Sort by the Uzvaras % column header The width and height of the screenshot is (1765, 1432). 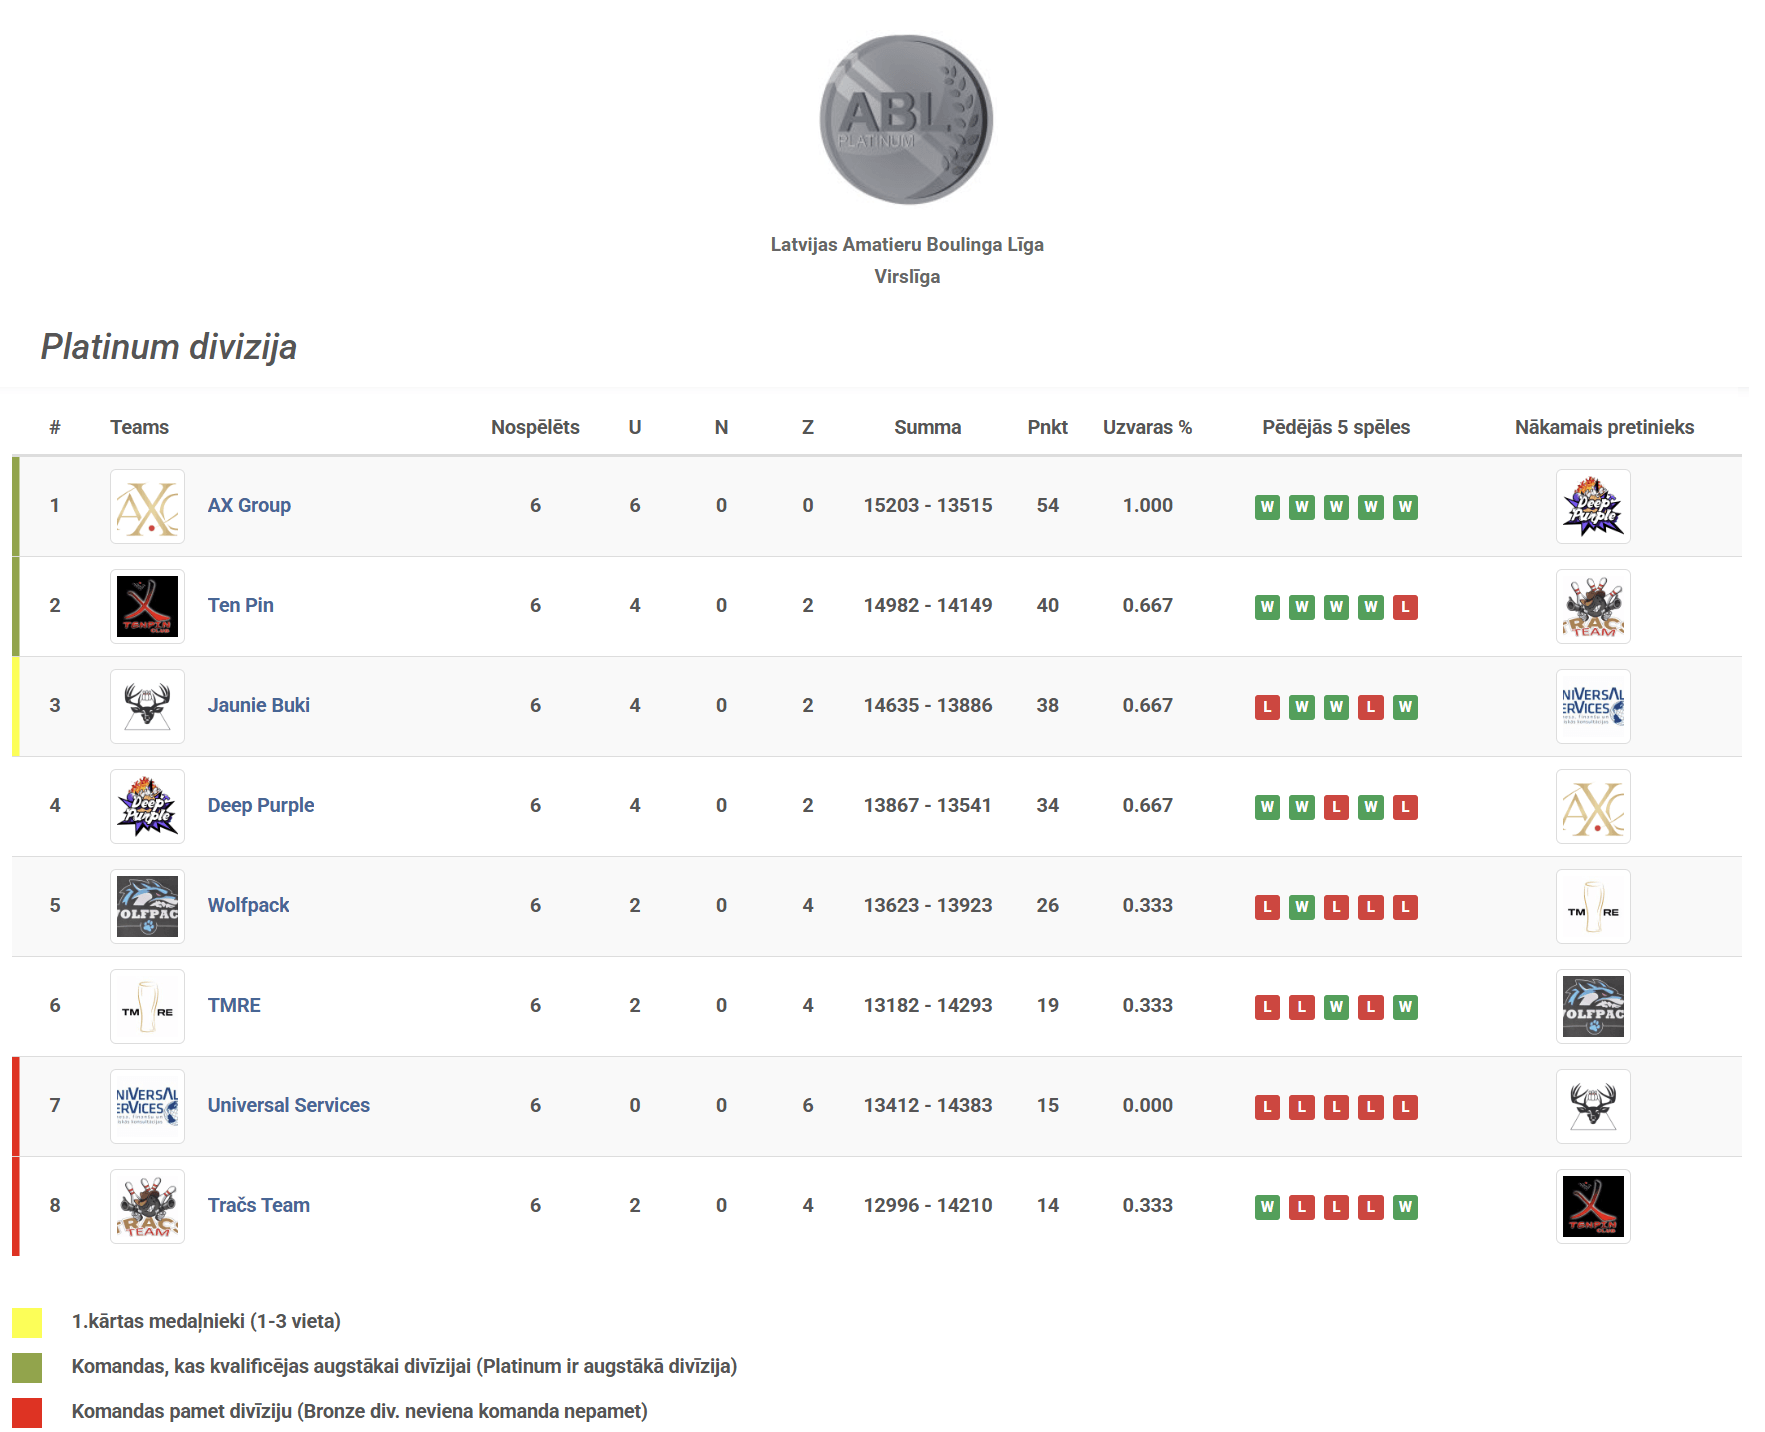coord(1147,427)
